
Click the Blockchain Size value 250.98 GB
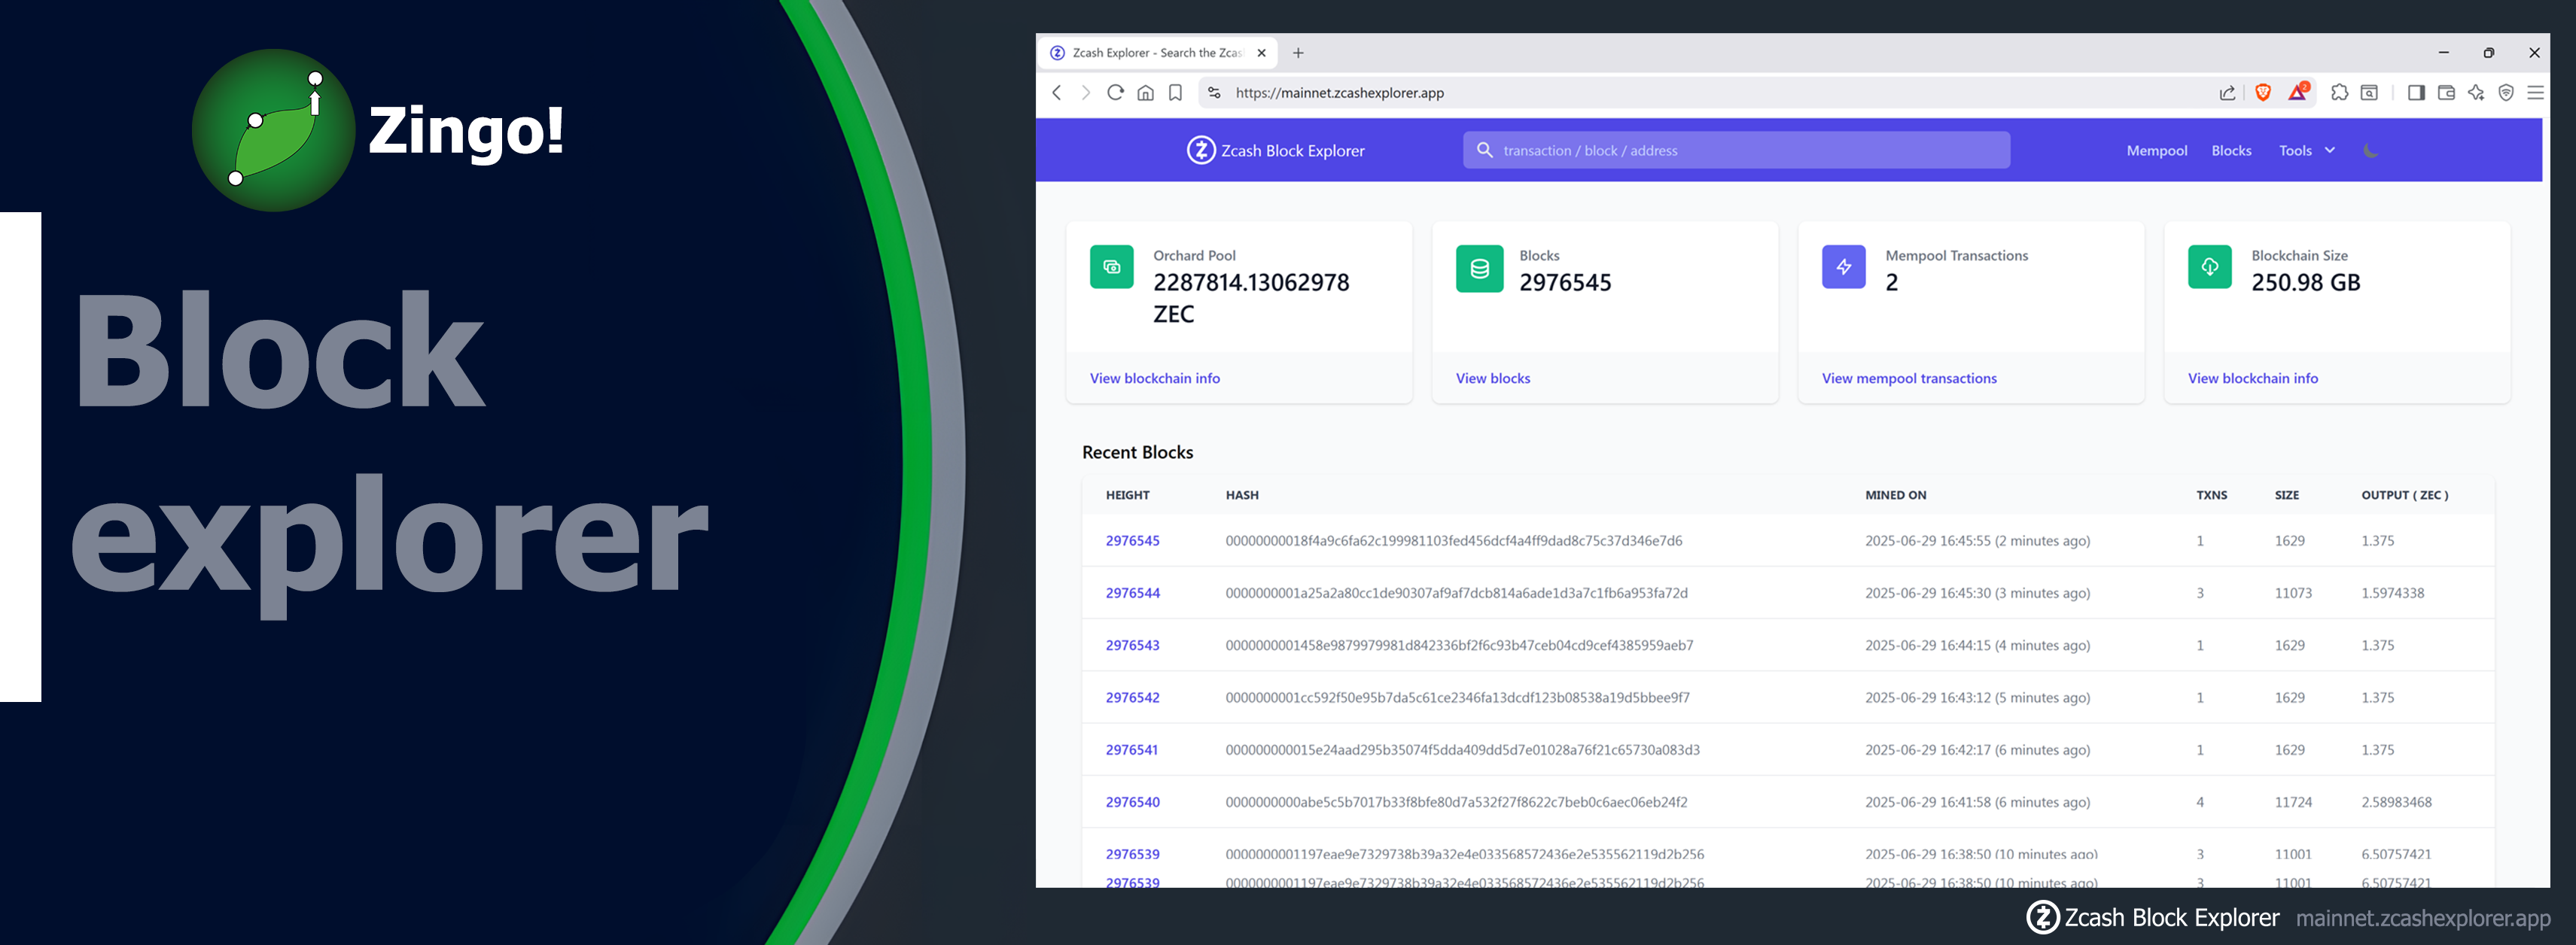click(x=2306, y=283)
